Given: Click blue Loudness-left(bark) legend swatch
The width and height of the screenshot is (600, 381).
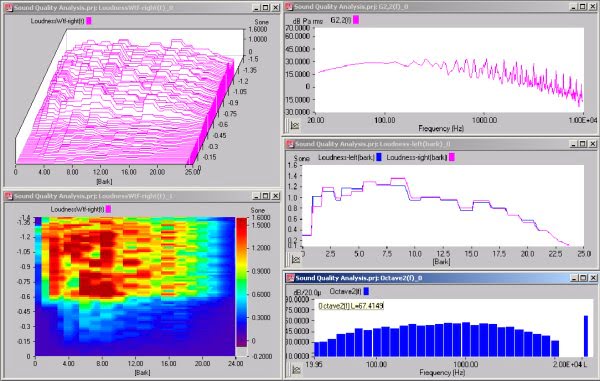Looking at the screenshot, I should click(x=379, y=157).
